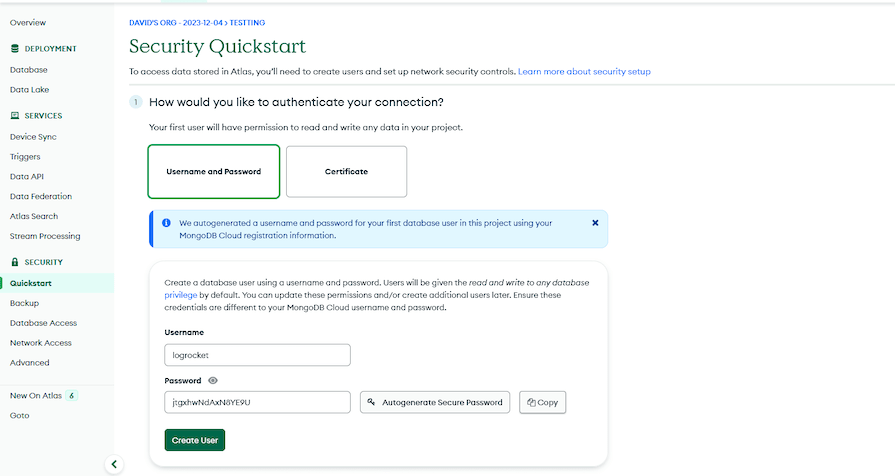Dismiss the autogenerated credentials info banner
The image size is (895, 476).
pyautogui.click(x=595, y=223)
